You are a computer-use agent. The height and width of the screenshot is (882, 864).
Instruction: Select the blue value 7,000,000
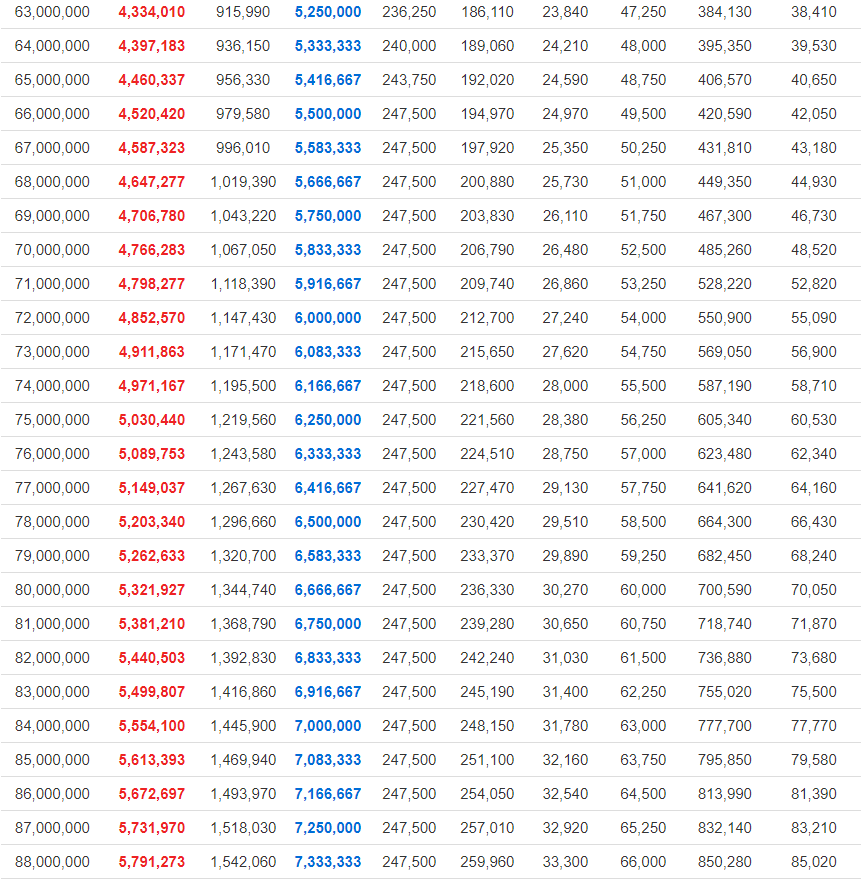coord(328,726)
